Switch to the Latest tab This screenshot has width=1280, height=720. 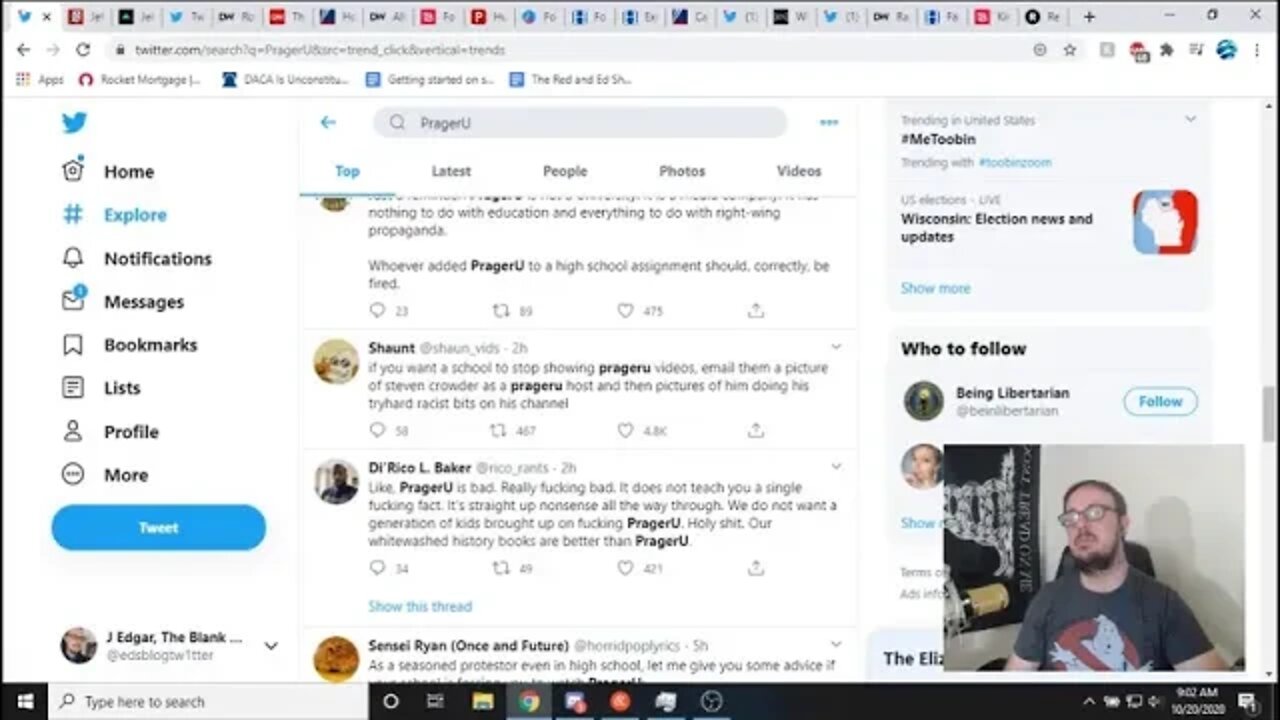[x=451, y=171]
